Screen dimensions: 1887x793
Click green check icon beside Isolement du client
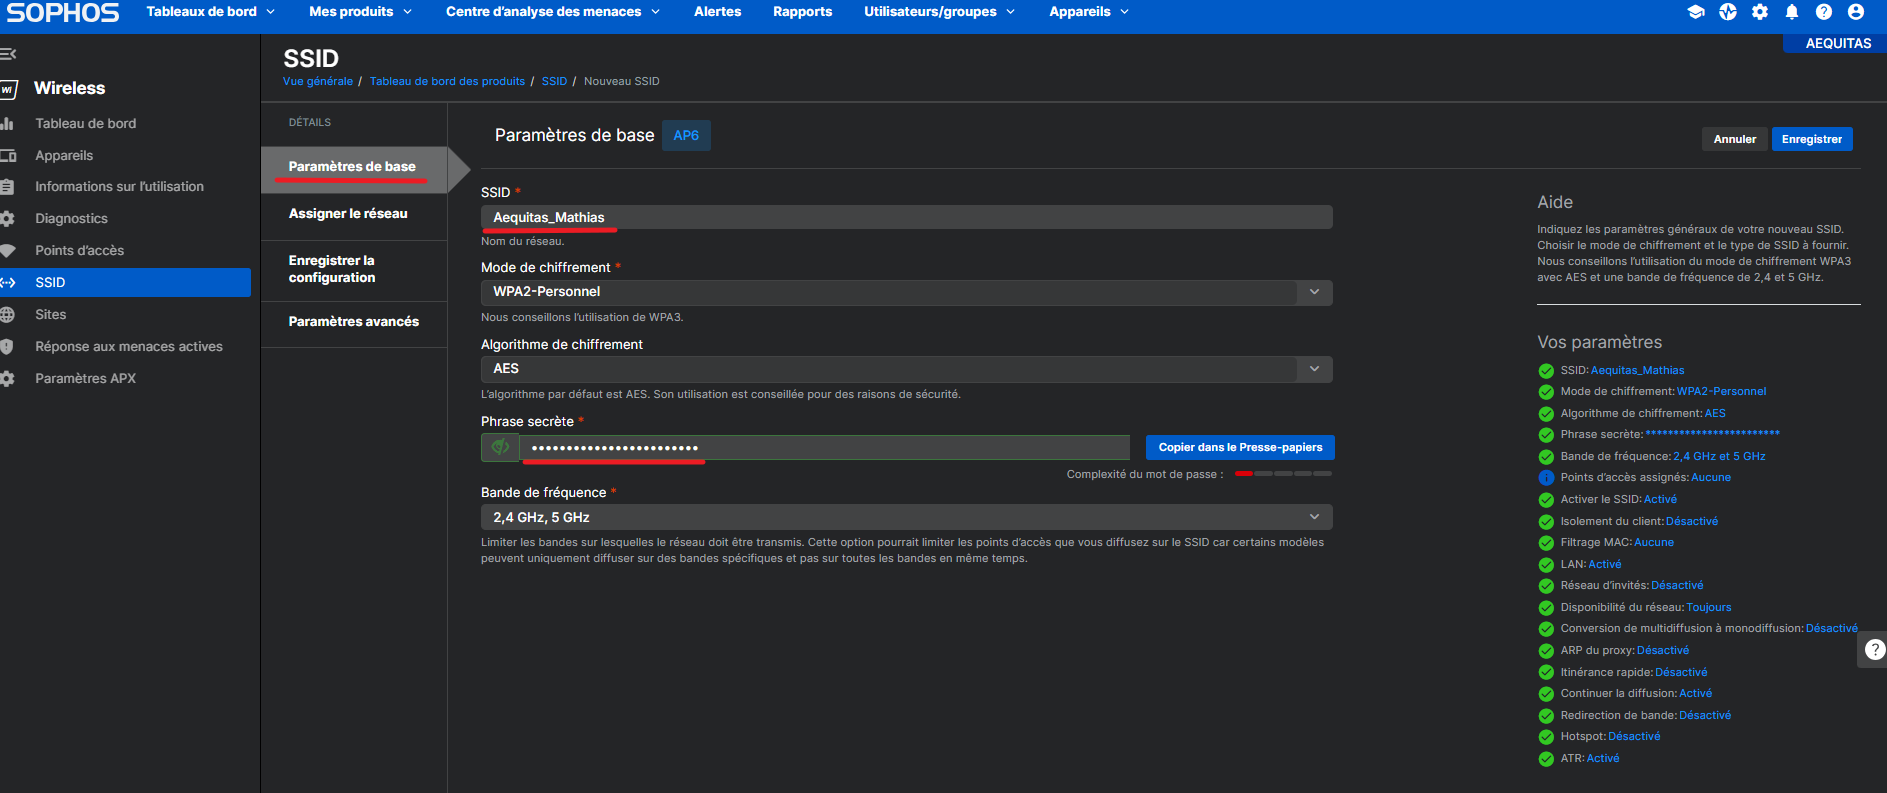click(x=1546, y=521)
